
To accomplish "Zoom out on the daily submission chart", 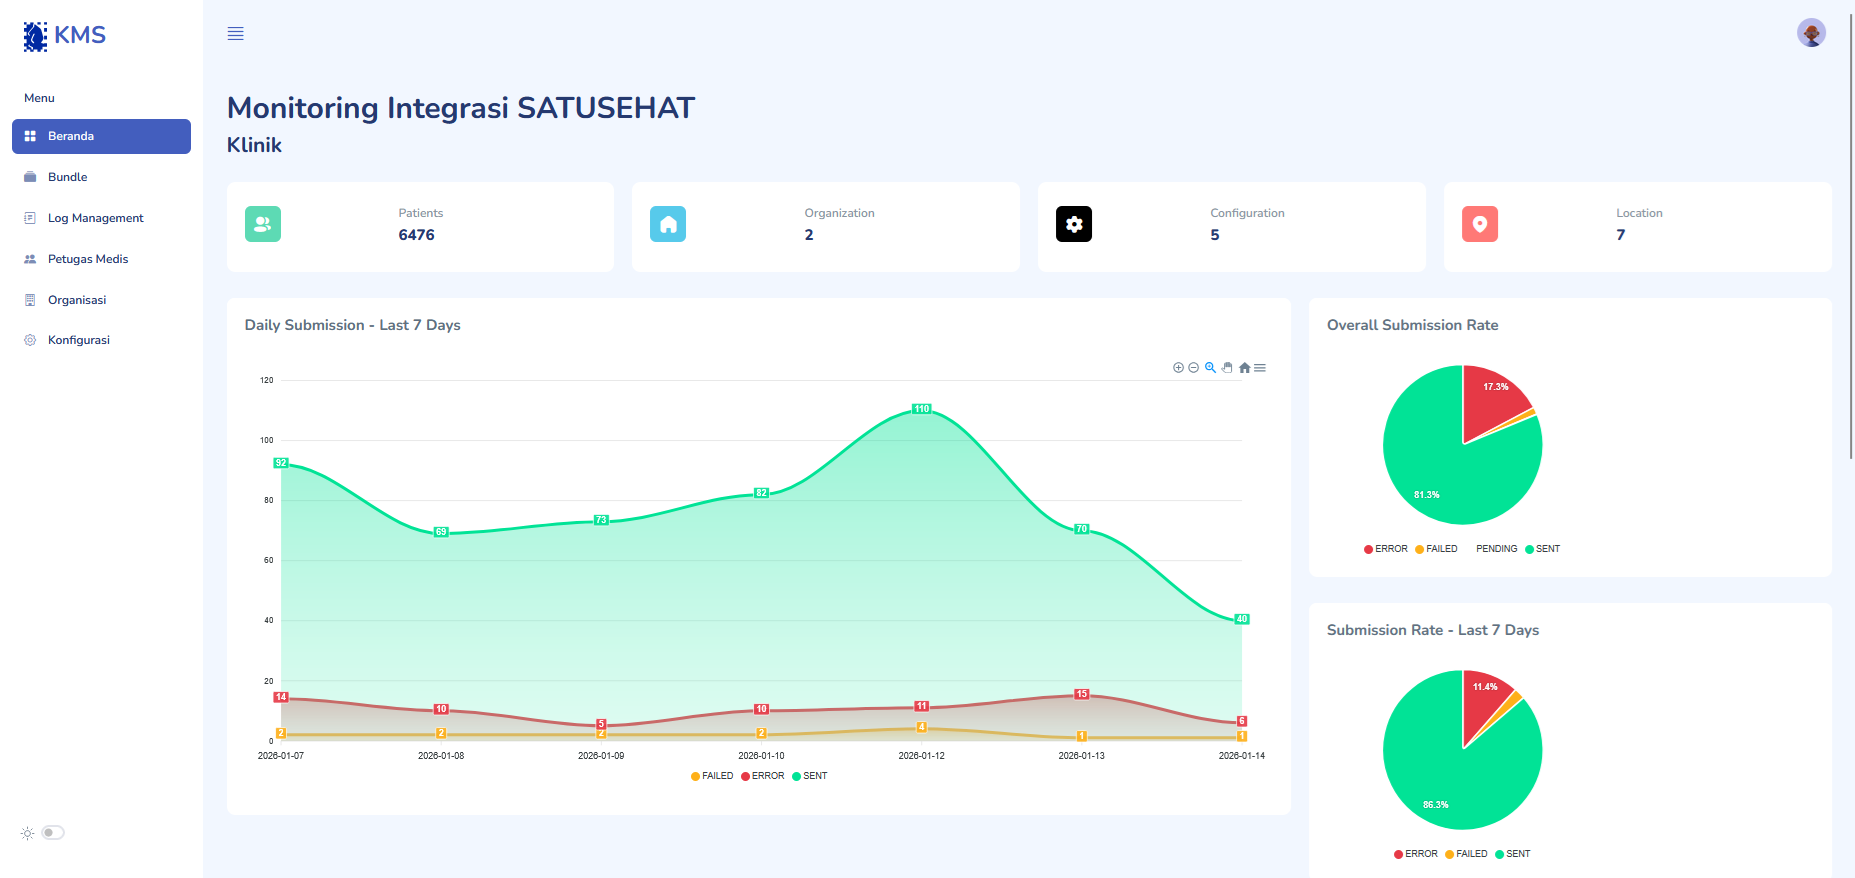I will pos(1193,368).
